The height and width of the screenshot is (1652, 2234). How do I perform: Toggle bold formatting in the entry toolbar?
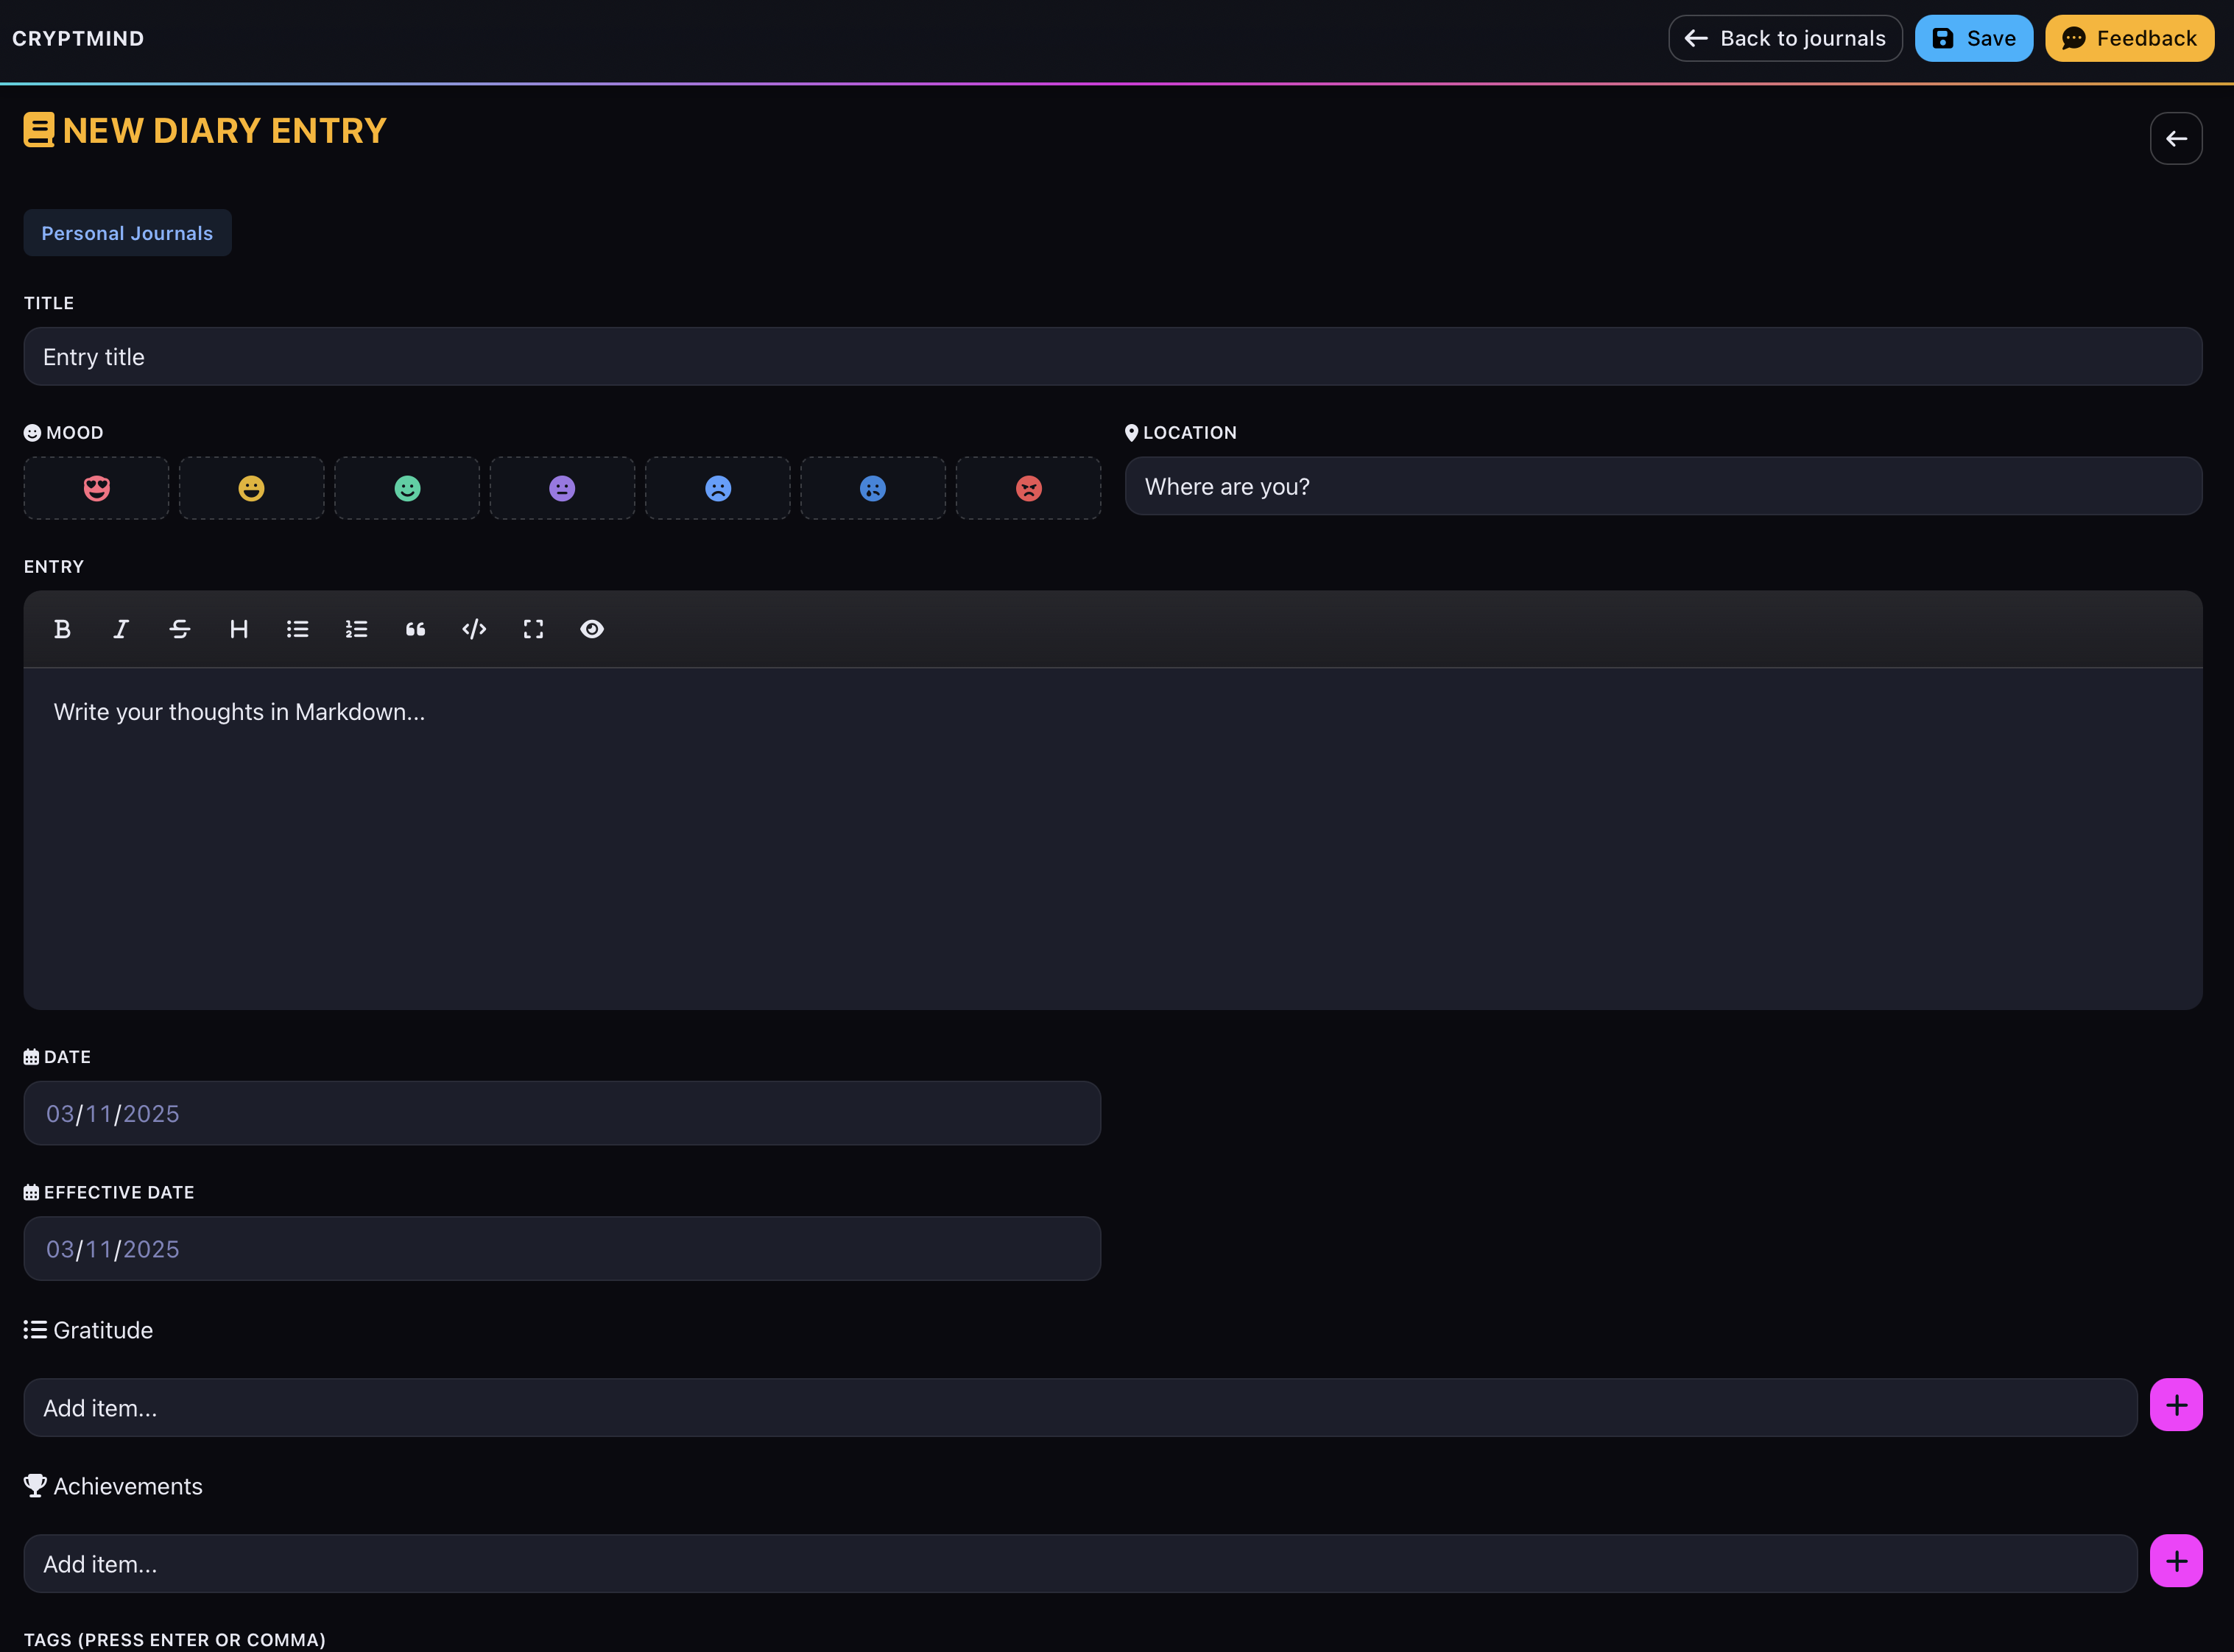pos(62,629)
